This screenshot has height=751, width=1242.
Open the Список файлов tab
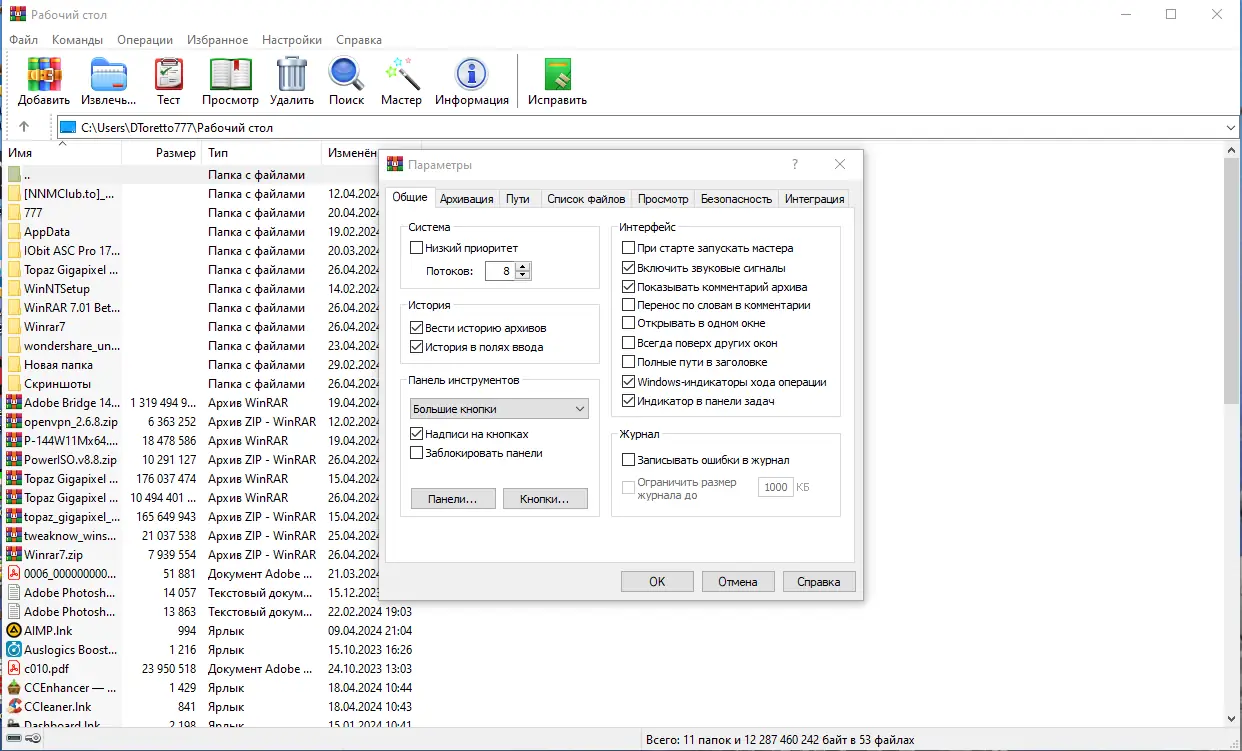pyautogui.click(x=586, y=199)
